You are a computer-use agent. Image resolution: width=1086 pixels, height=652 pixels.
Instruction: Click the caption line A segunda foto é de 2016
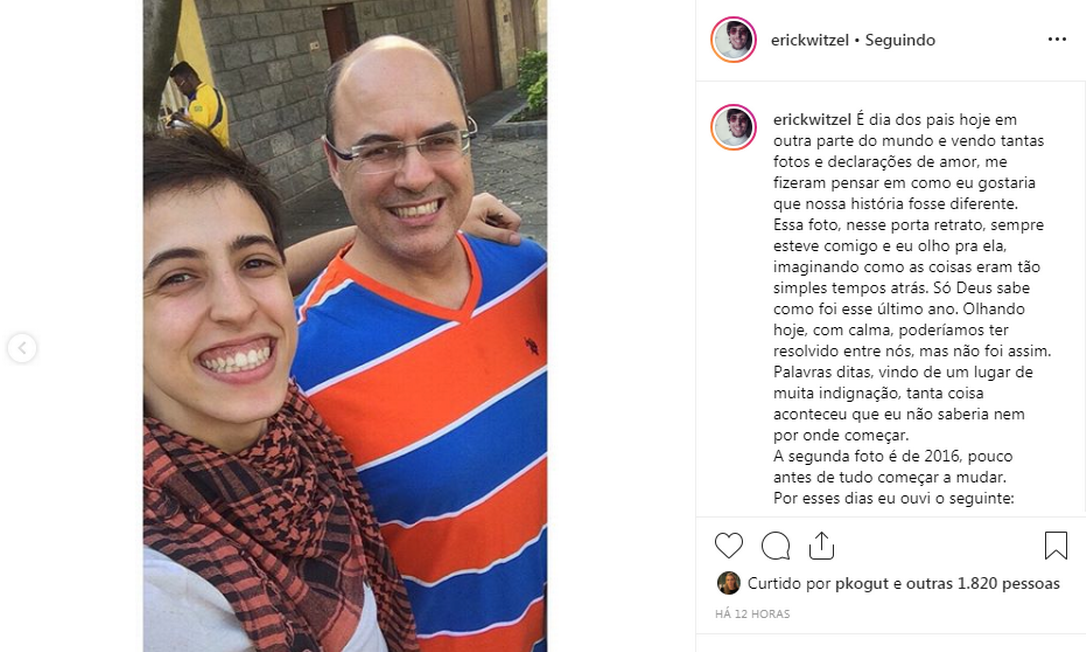[x=893, y=457]
